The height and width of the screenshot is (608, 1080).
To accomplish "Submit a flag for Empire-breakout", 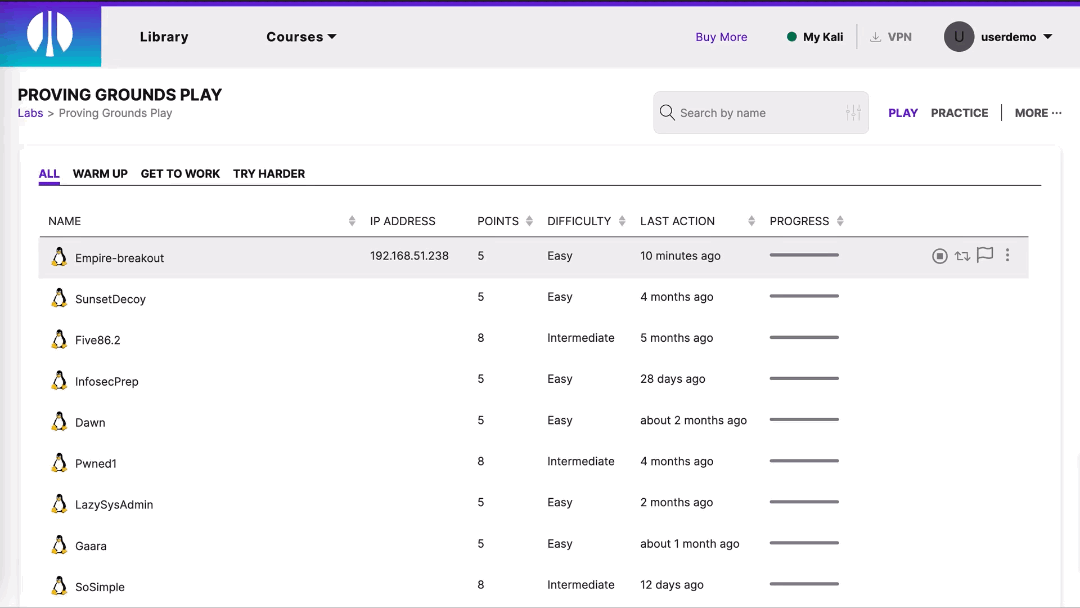I will [985, 255].
